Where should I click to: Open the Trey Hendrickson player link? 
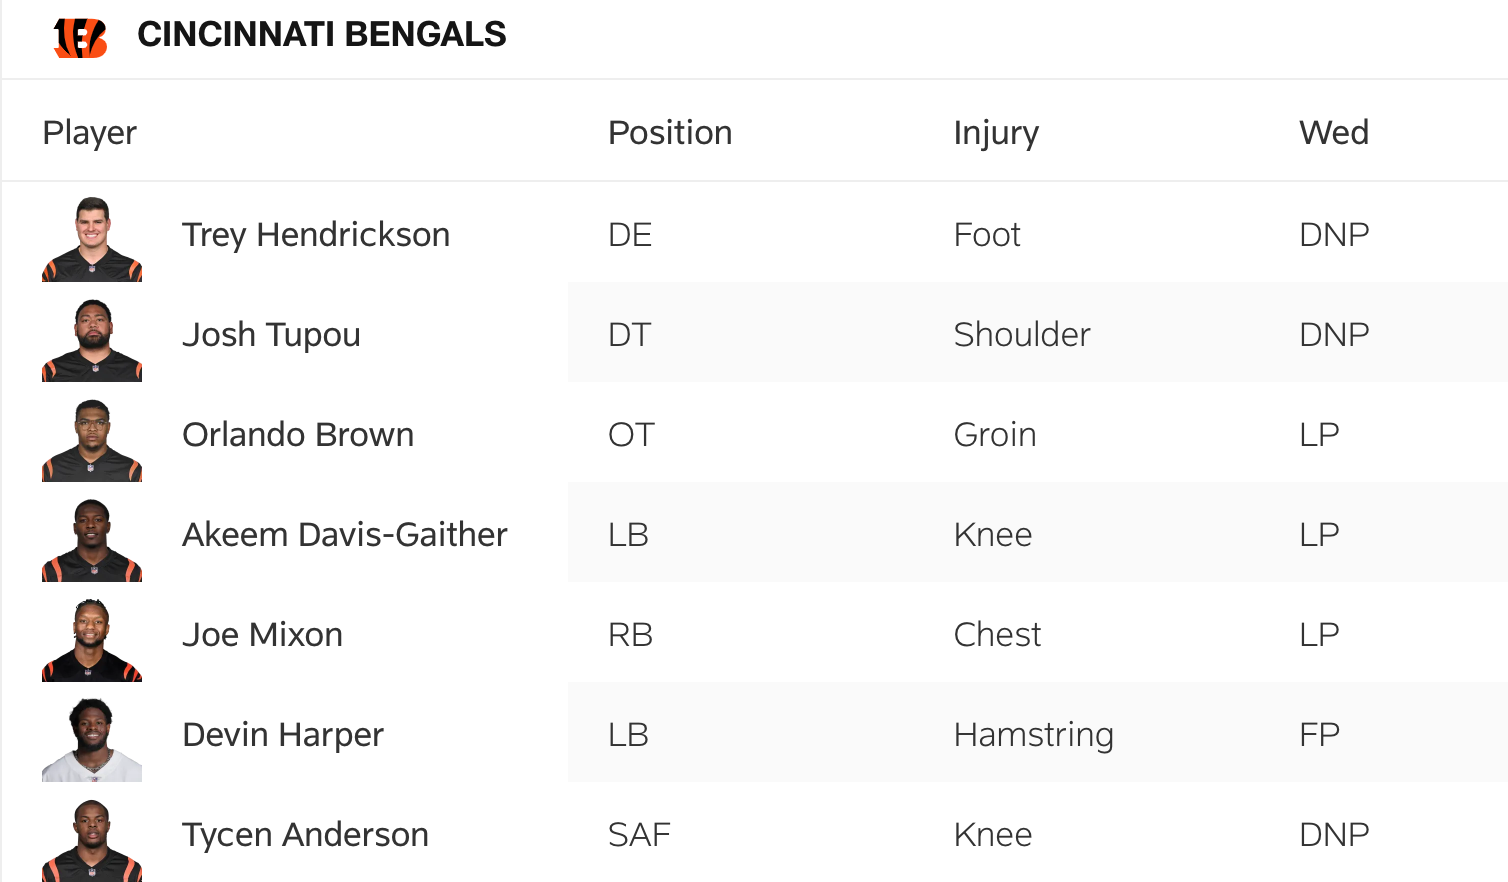(316, 235)
